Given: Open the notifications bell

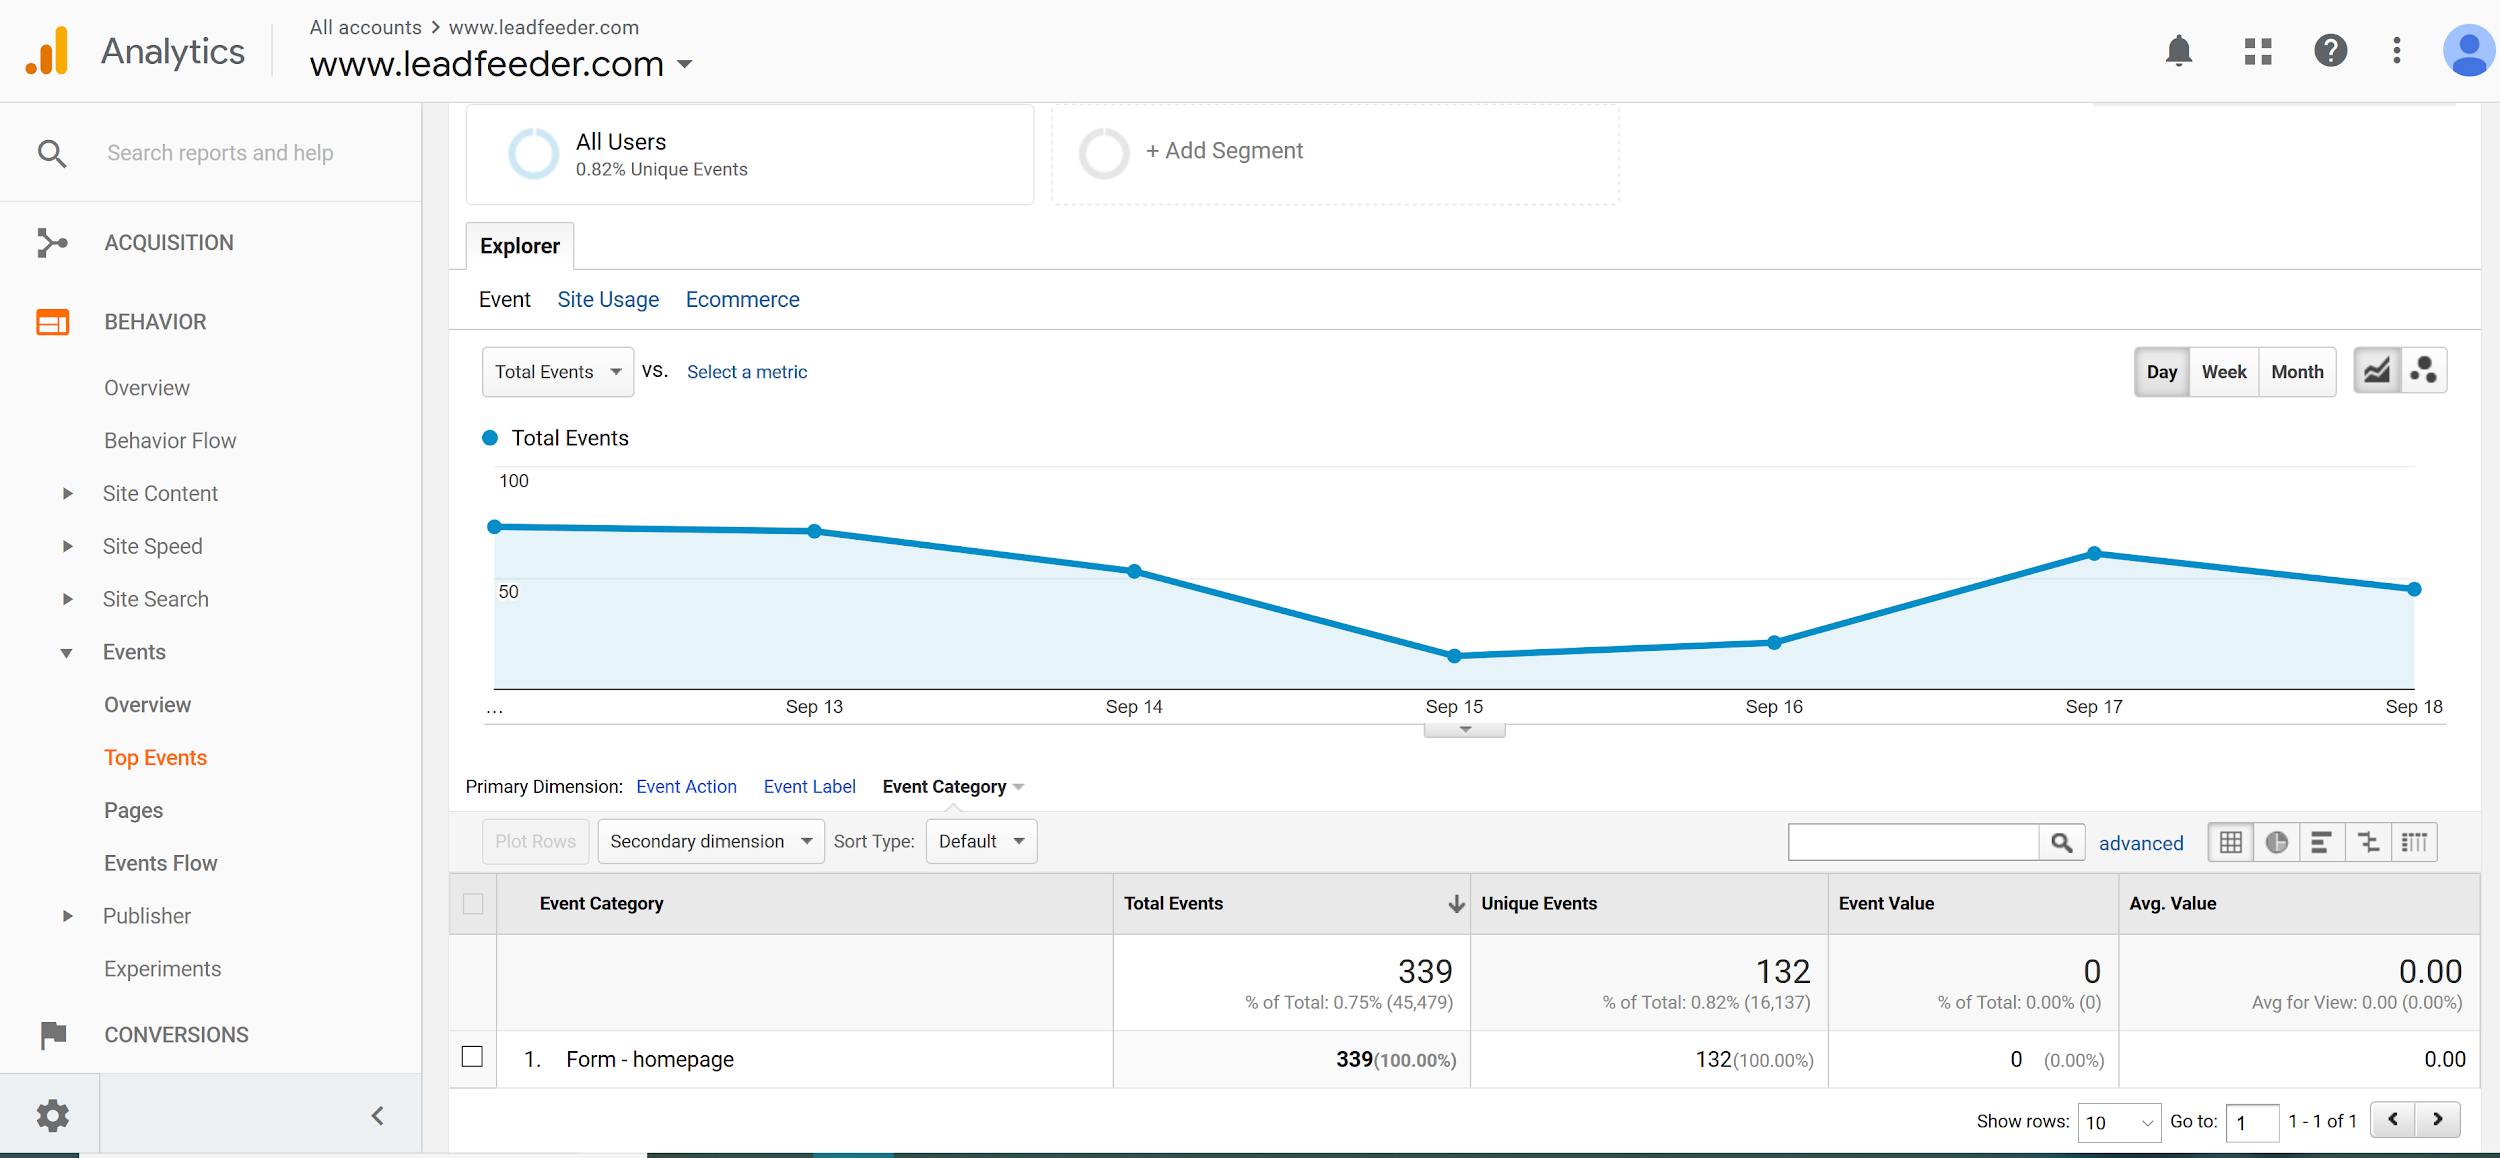Looking at the screenshot, I should [x=2178, y=51].
